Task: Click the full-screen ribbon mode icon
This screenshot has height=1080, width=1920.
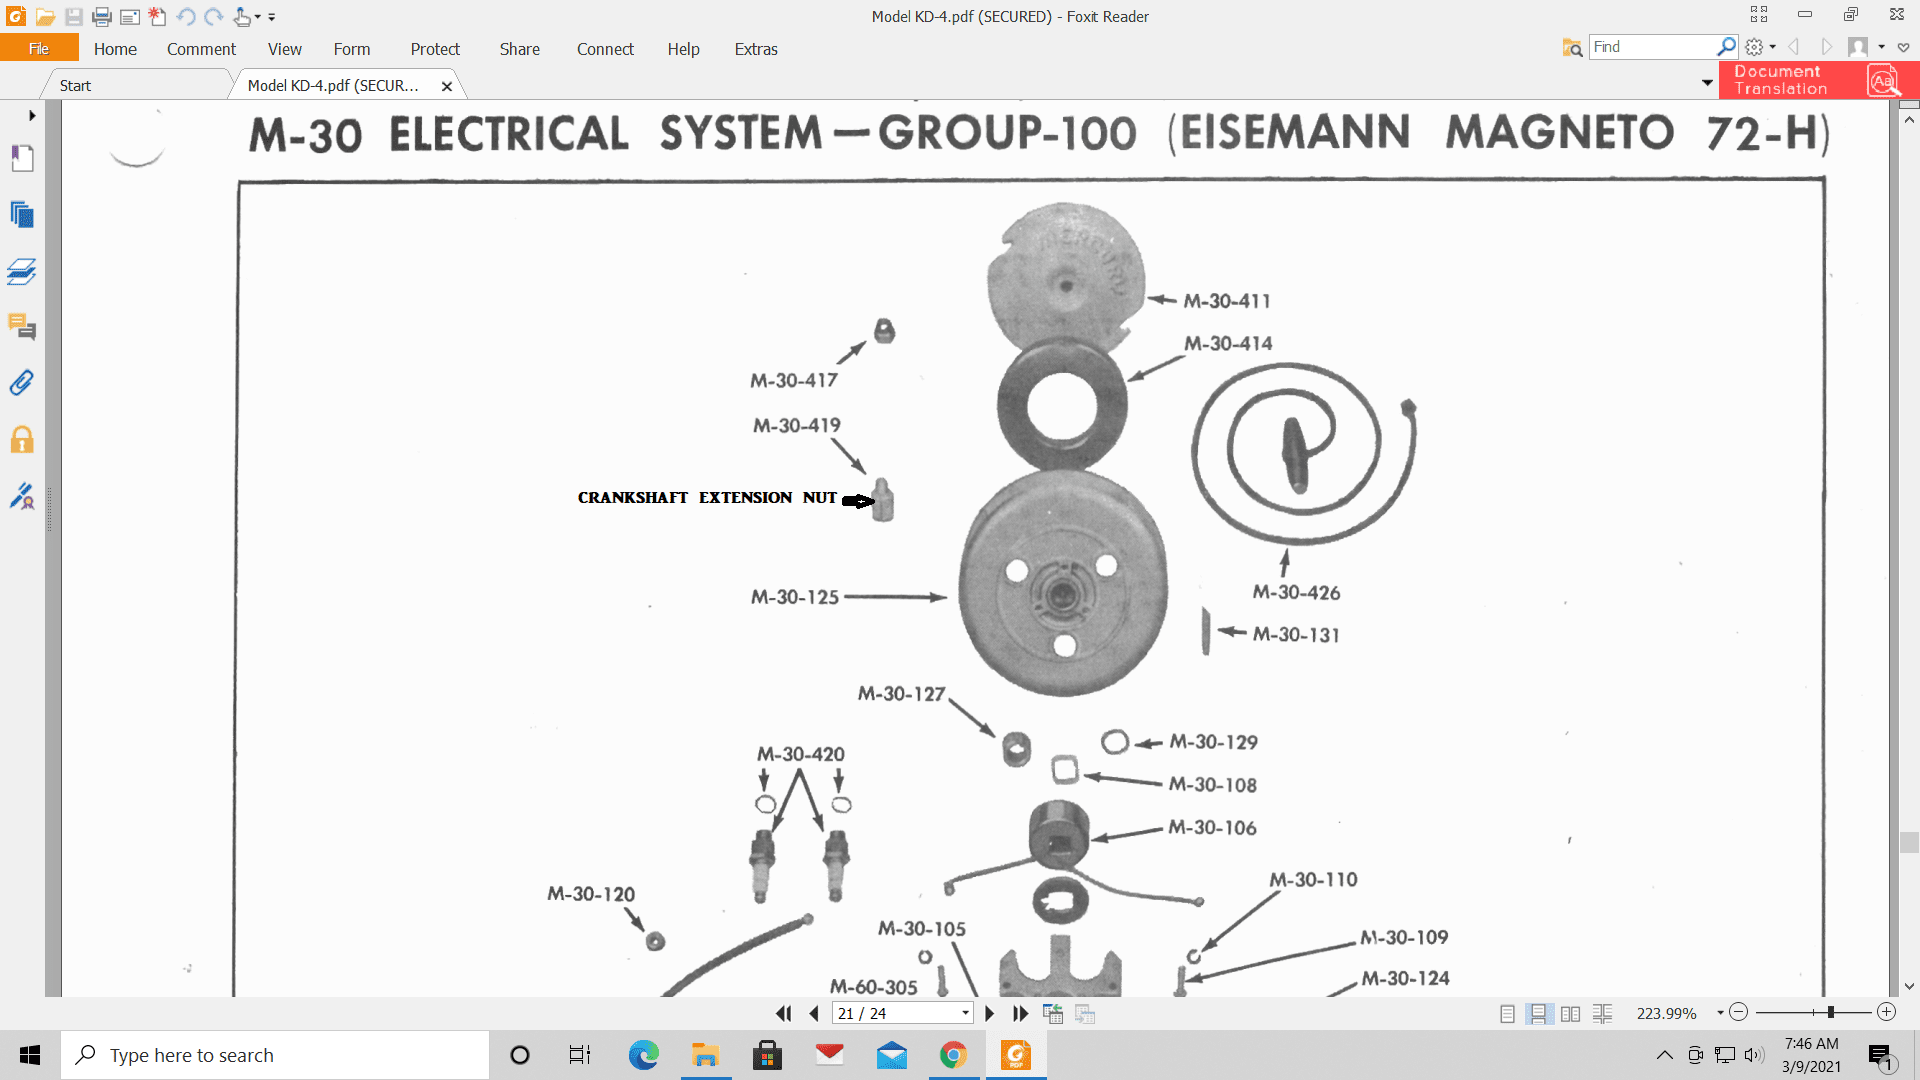Action: (1759, 14)
